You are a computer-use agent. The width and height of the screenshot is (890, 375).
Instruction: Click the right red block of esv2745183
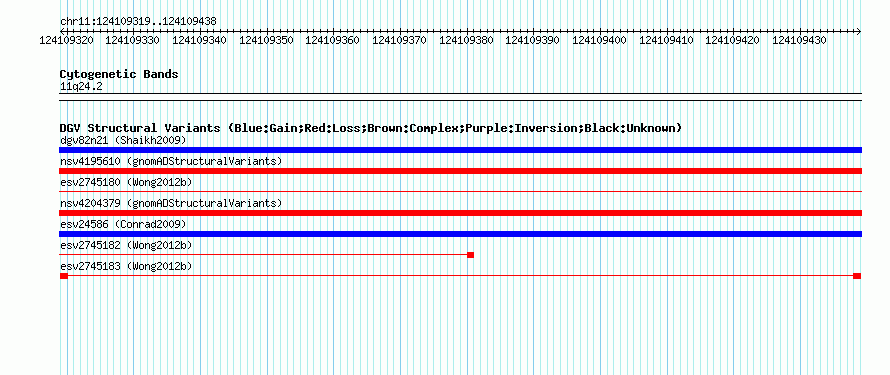point(857,276)
